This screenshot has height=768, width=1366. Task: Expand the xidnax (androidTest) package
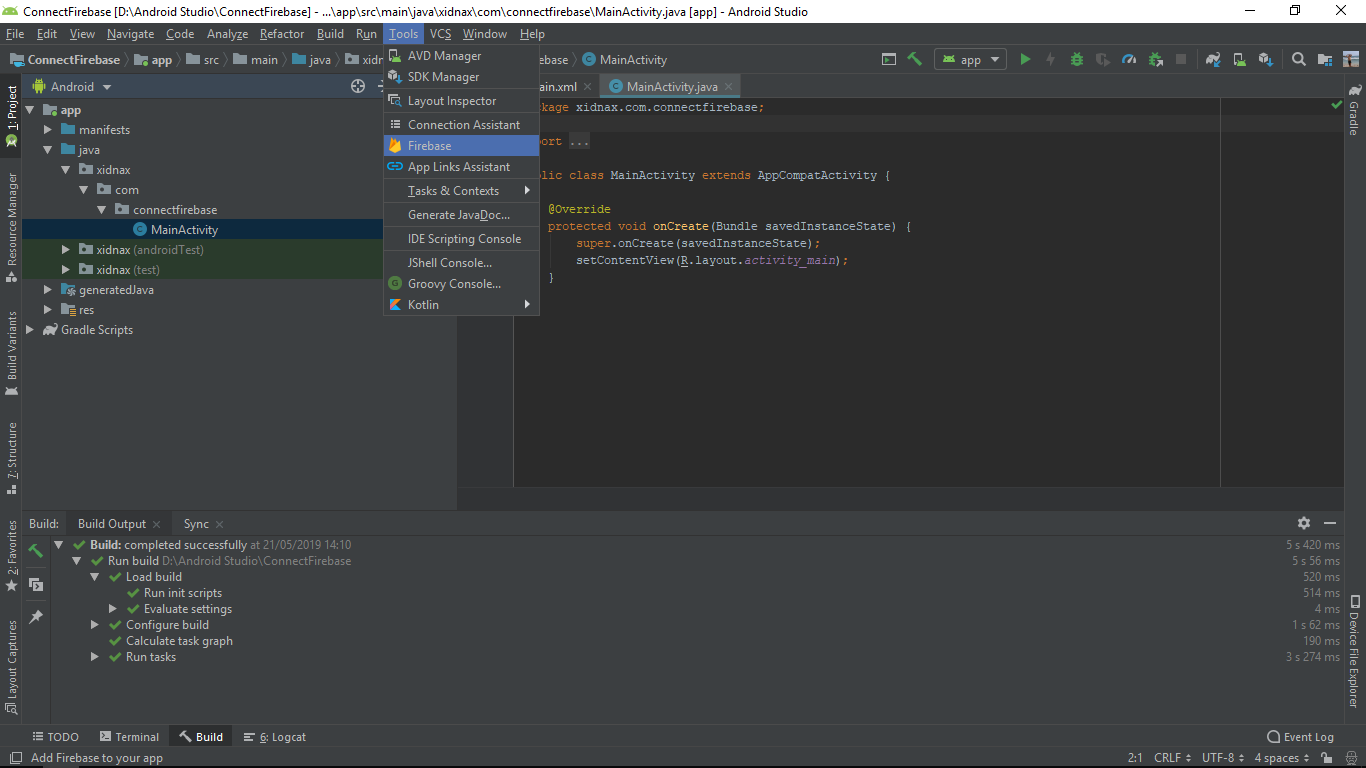click(65, 250)
